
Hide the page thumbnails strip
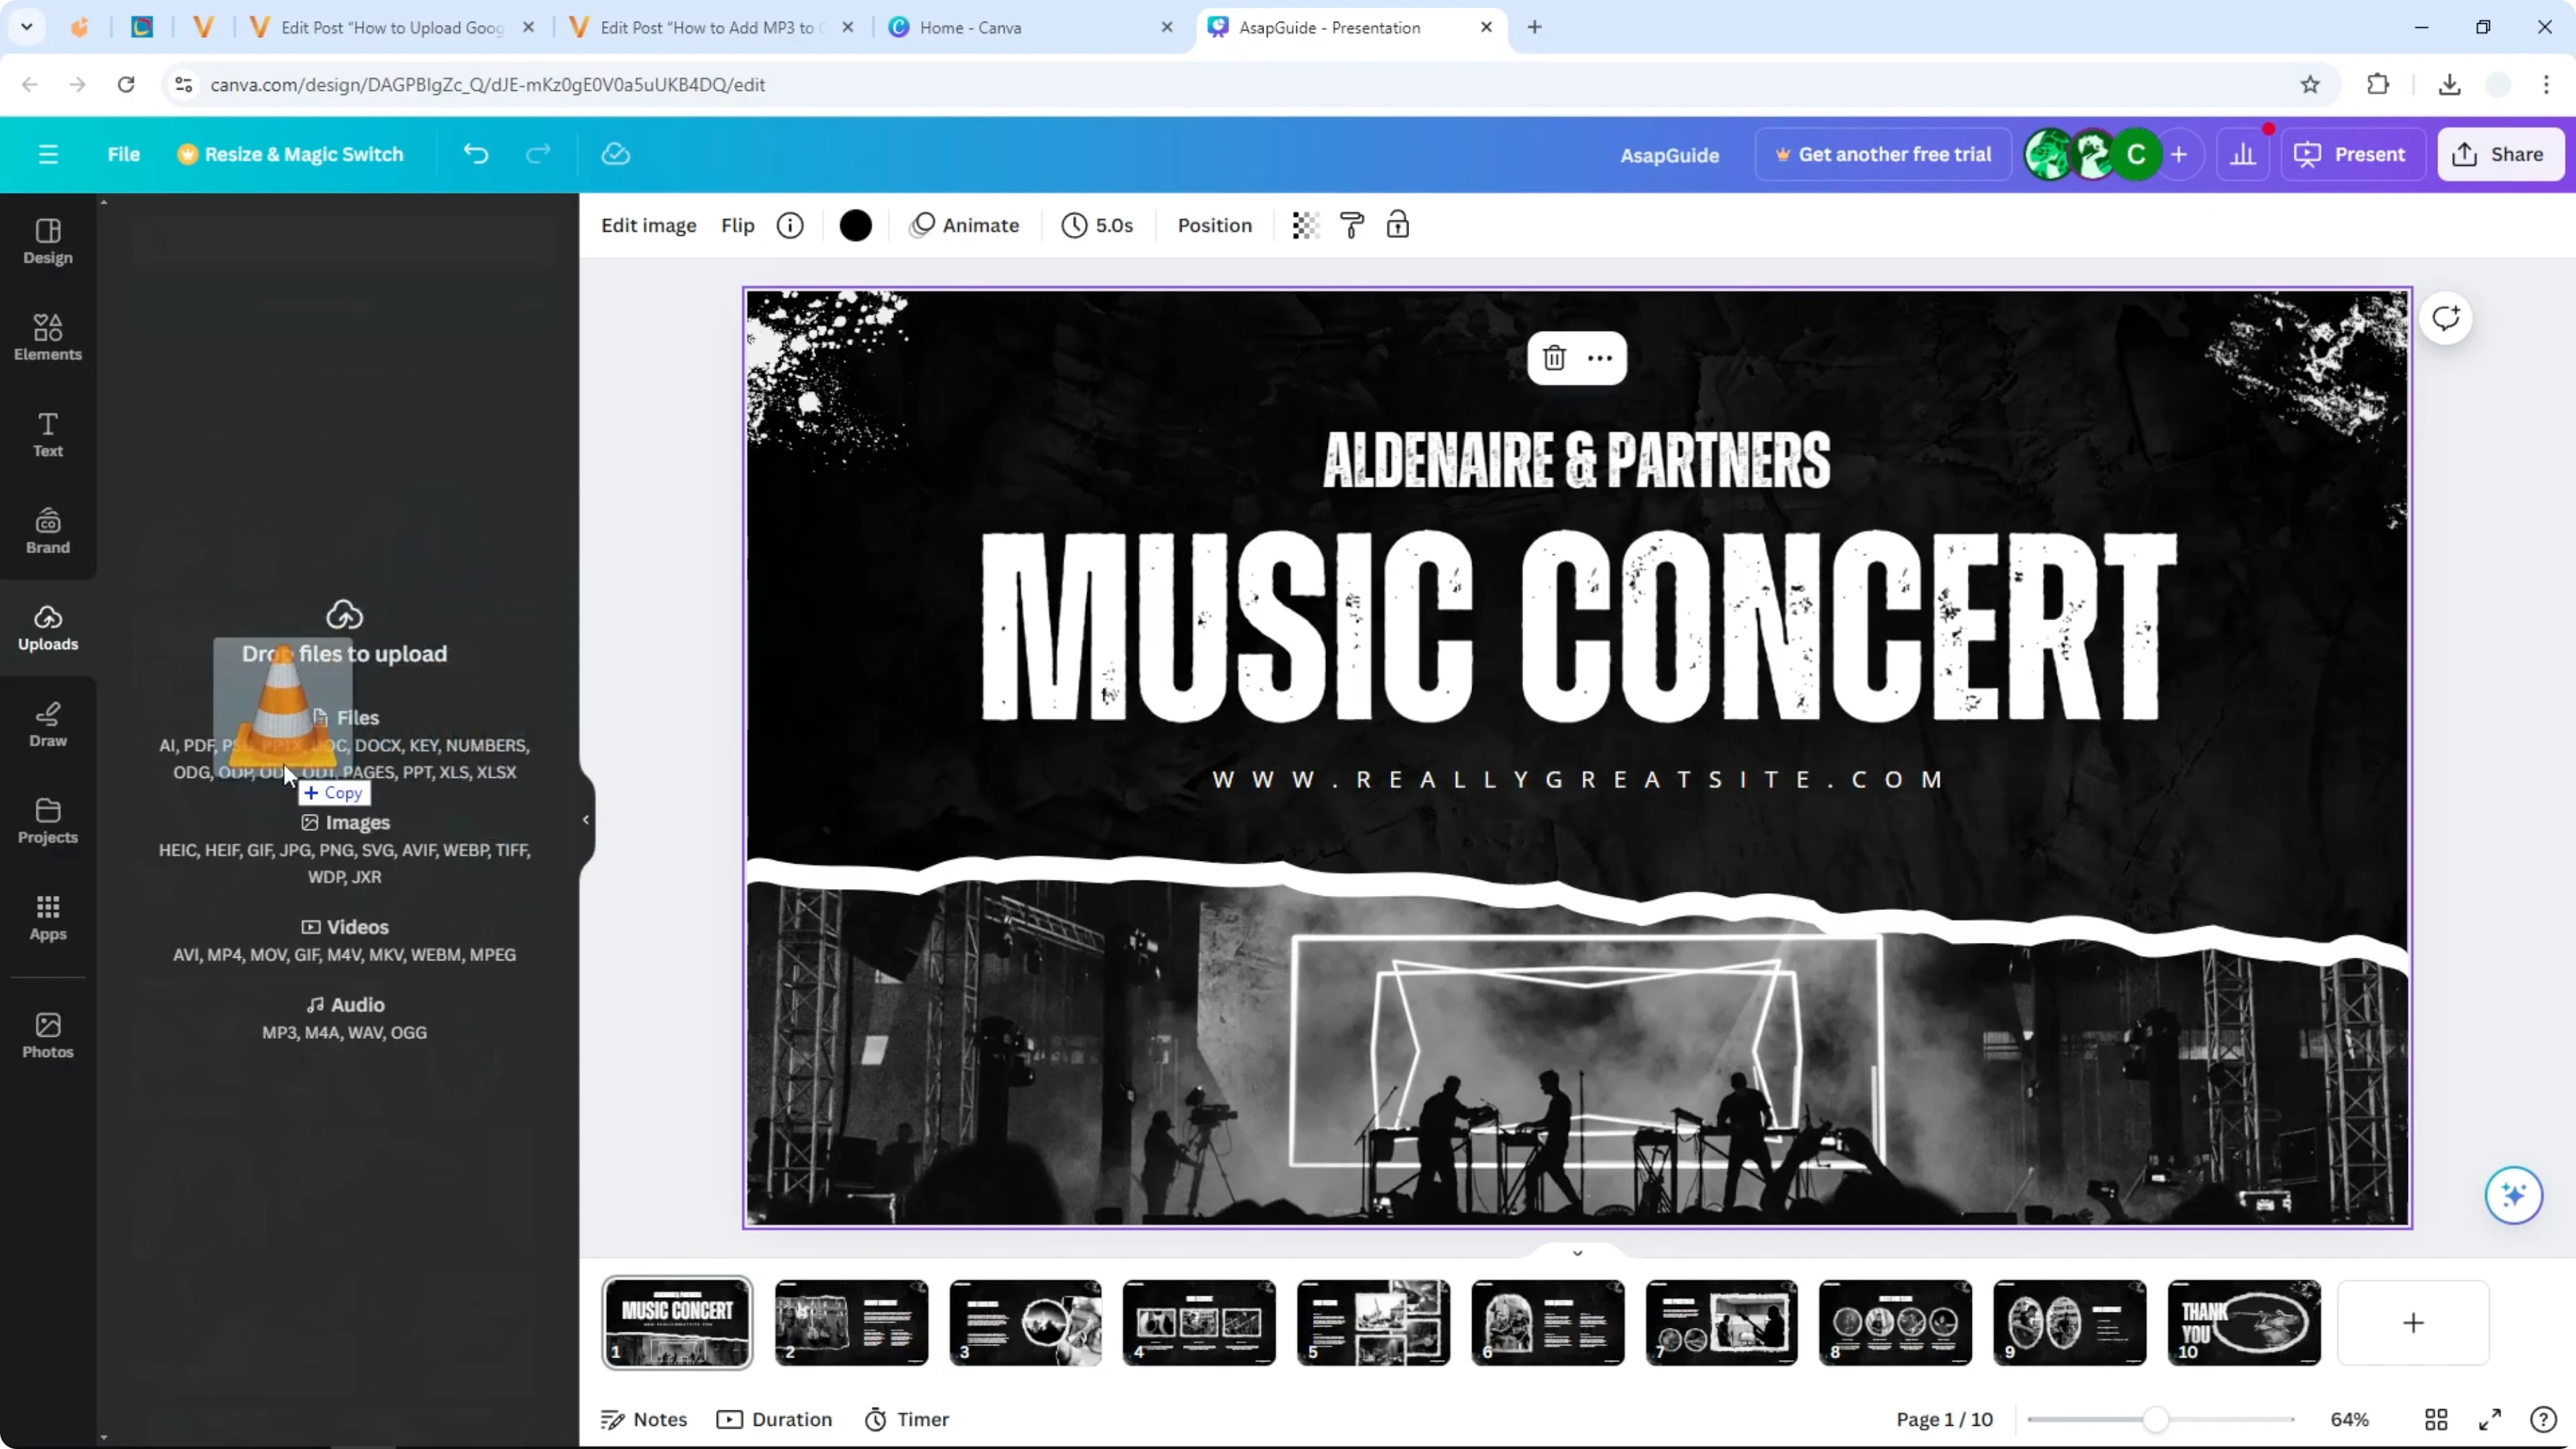point(1577,1252)
